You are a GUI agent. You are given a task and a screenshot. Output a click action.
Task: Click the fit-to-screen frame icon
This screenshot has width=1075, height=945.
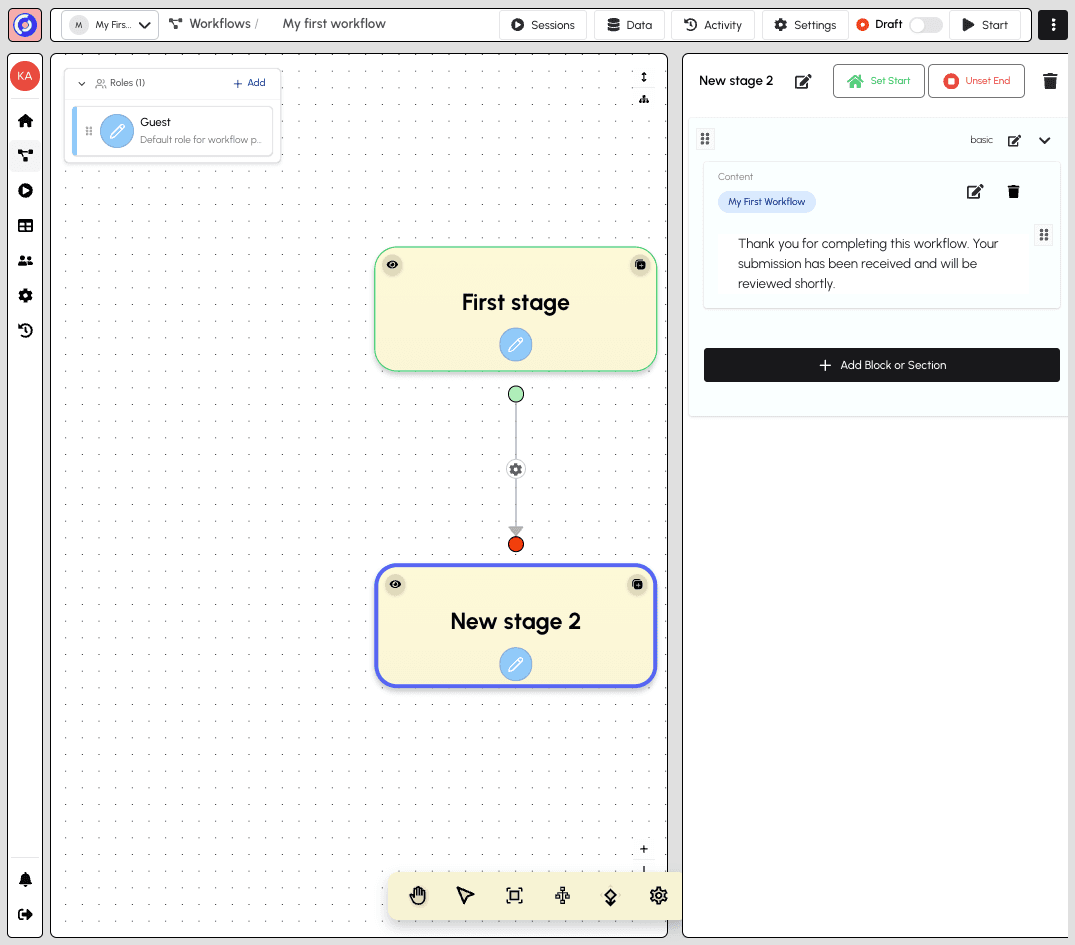point(514,895)
